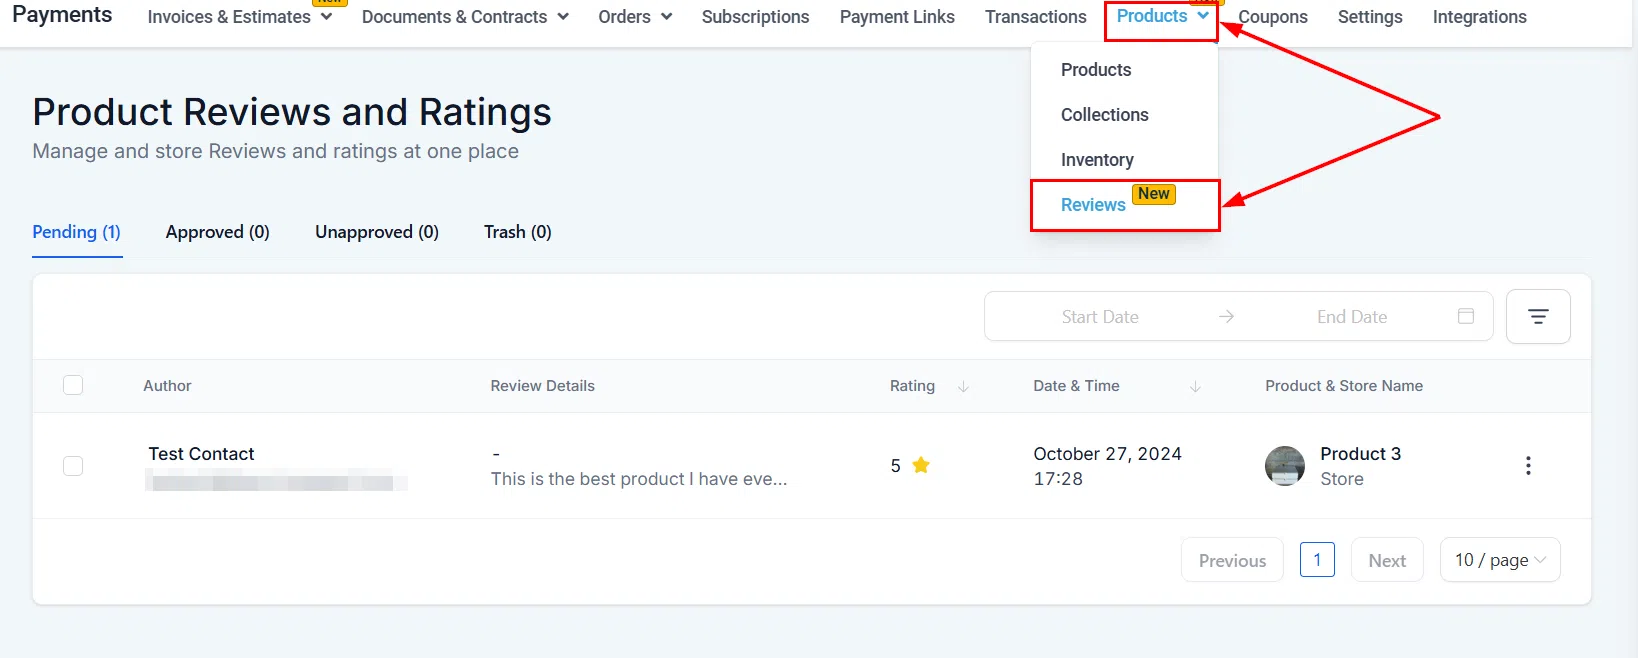Go to Subscriptions in nav bar

click(x=755, y=17)
